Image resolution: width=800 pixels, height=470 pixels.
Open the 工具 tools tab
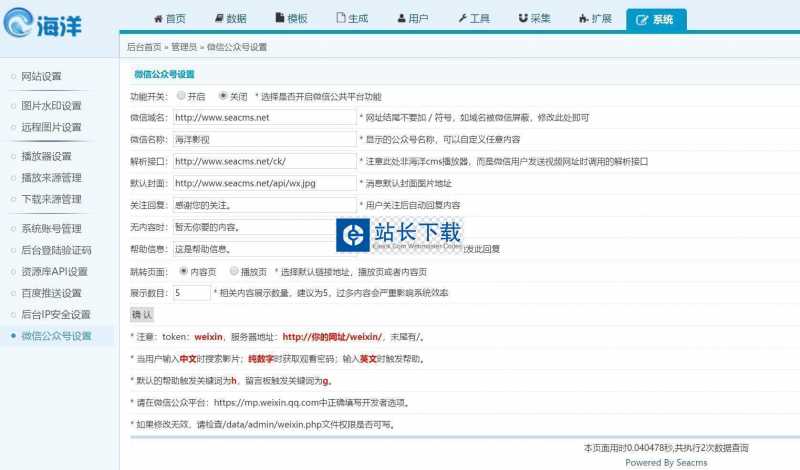coord(473,19)
